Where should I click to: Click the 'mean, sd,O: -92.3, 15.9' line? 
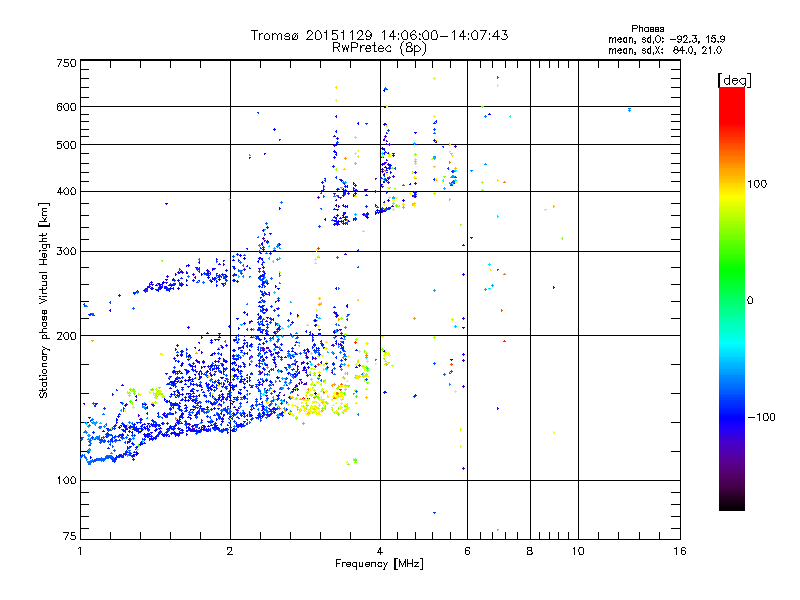tap(666, 39)
